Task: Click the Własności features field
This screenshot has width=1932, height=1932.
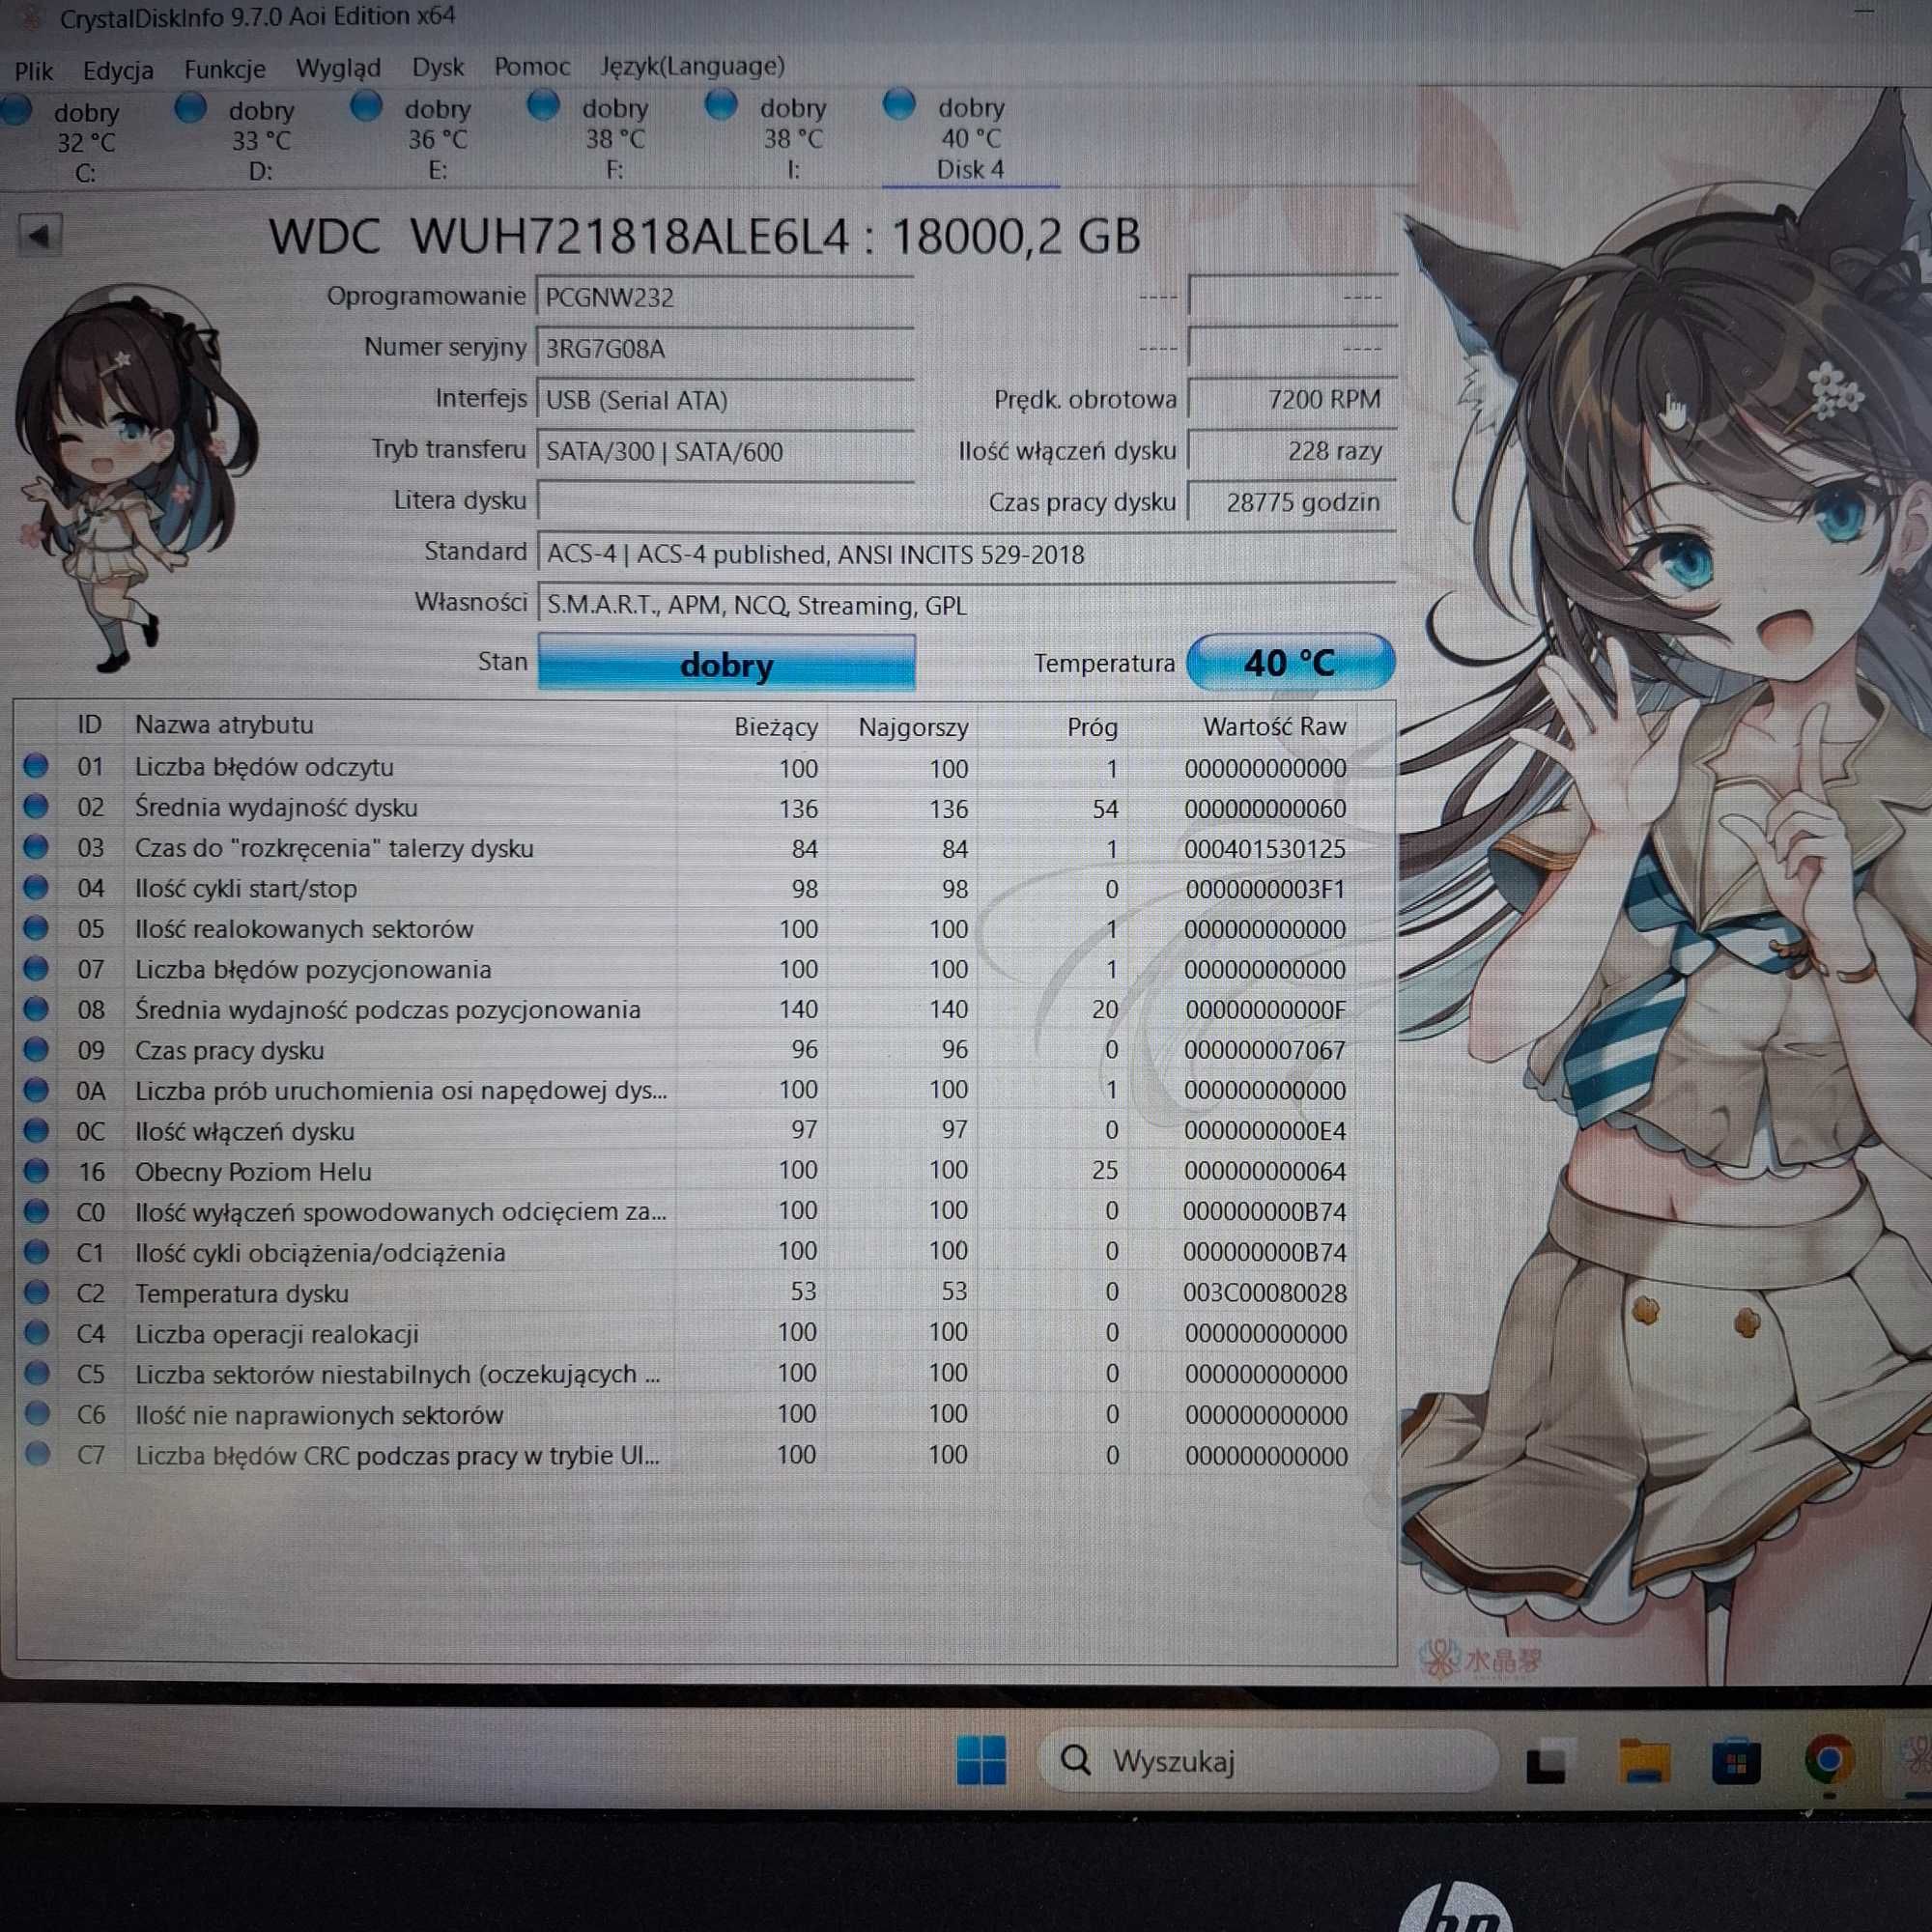Action: pyautogui.click(x=965, y=605)
